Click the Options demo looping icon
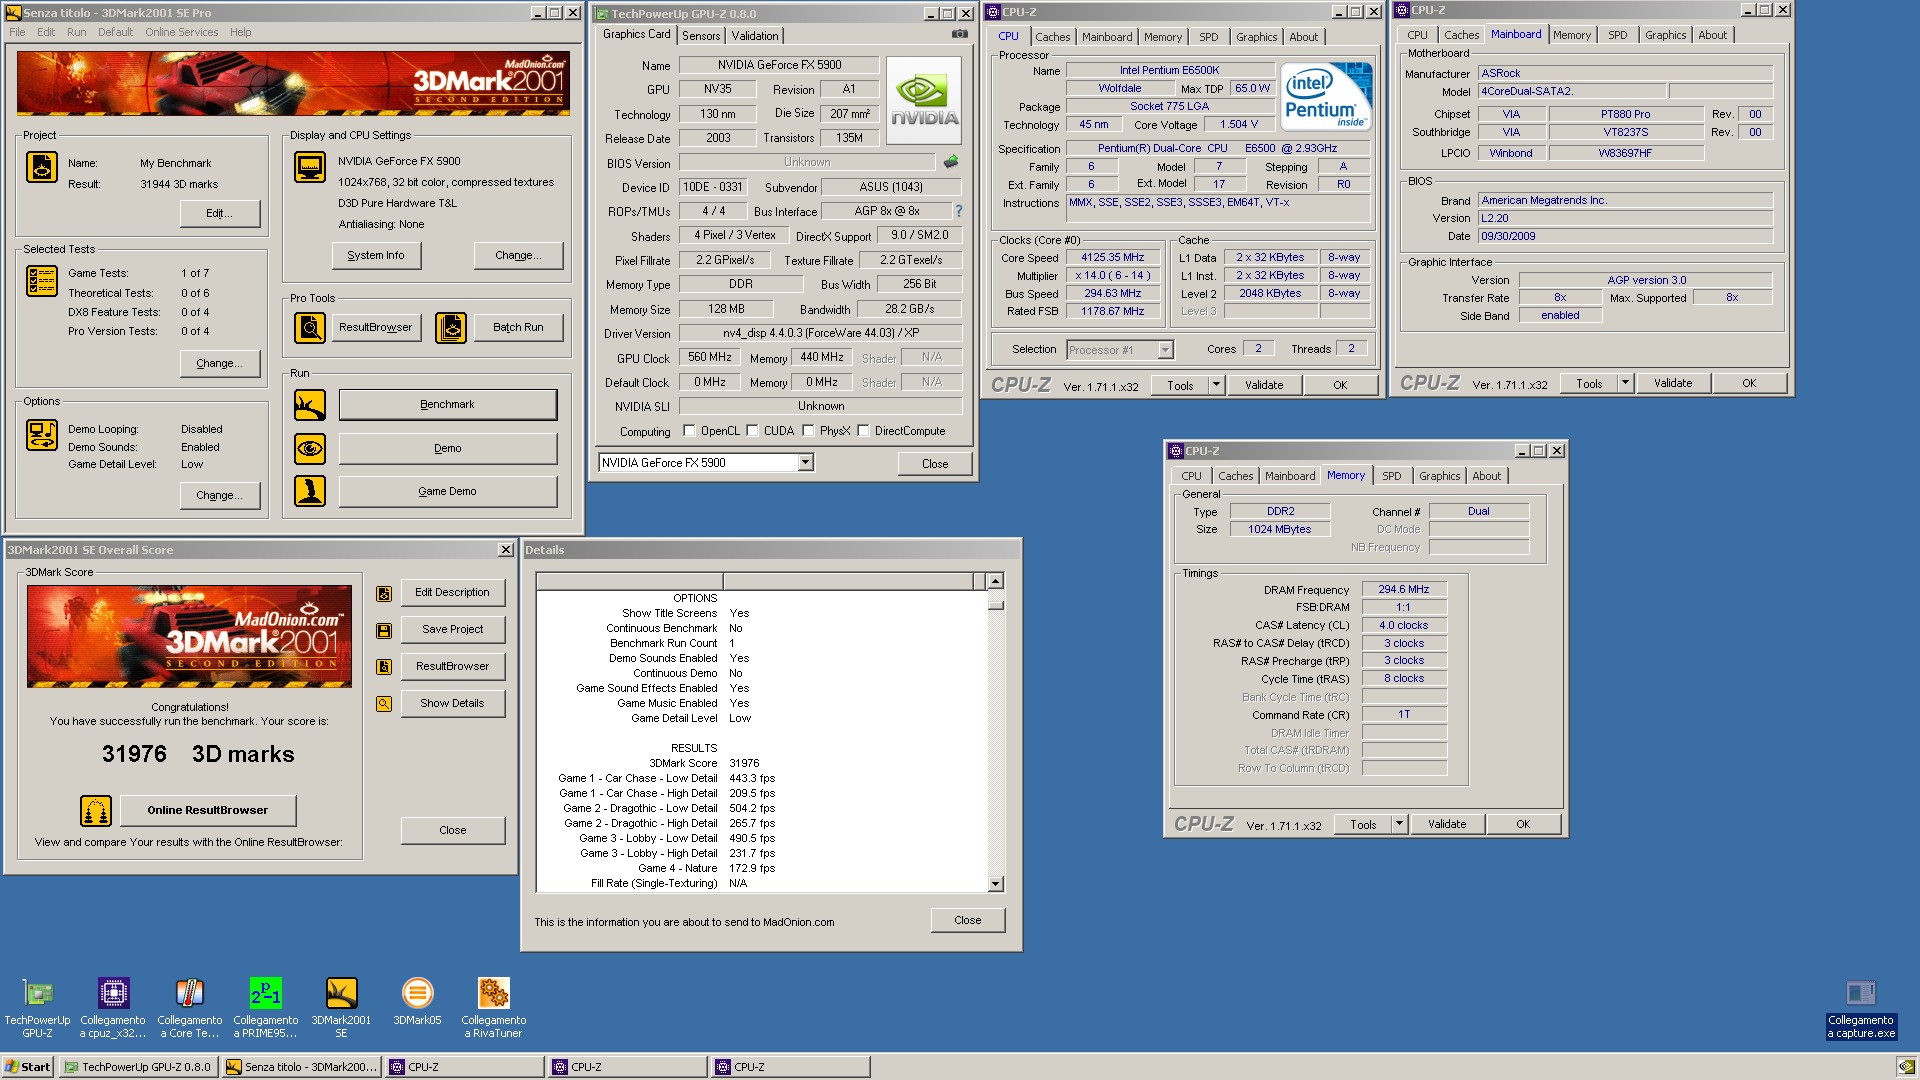The image size is (1920, 1080). click(42, 435)
